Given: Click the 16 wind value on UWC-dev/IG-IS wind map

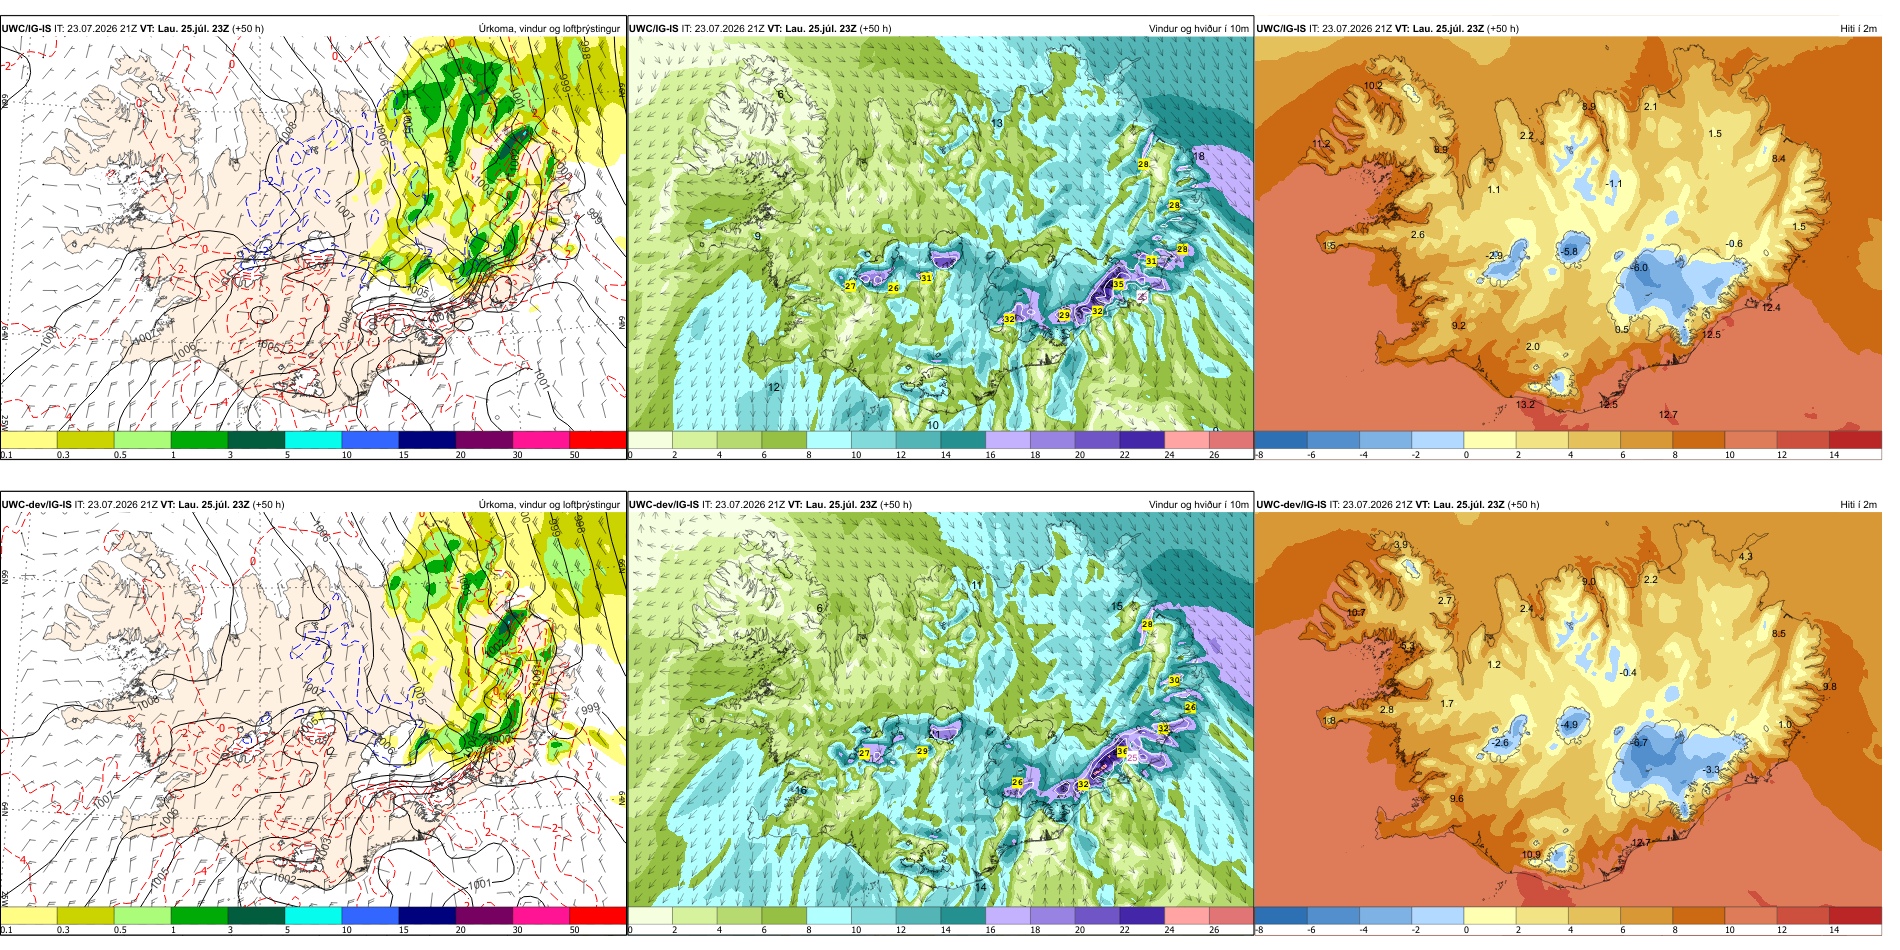Looking at the screenshot, I should pyautogui.click(x=801, y=791).
